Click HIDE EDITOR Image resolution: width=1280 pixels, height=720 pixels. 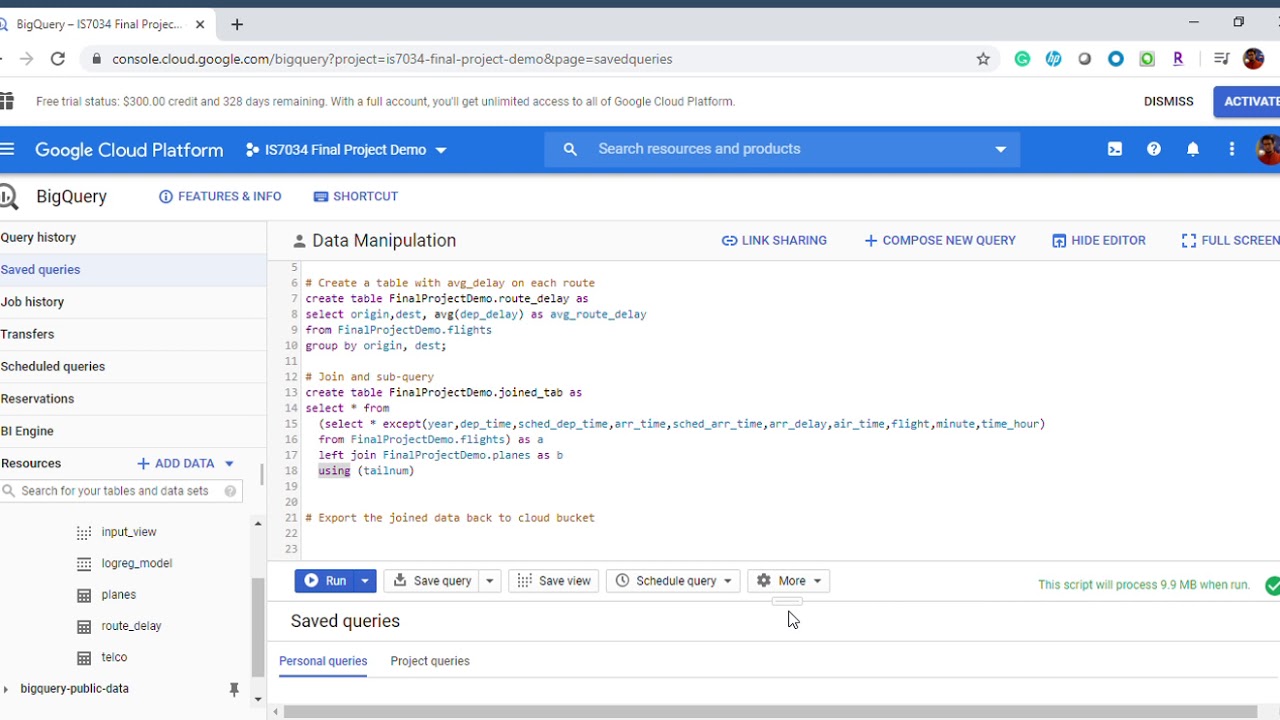[x=1098, y=241]
